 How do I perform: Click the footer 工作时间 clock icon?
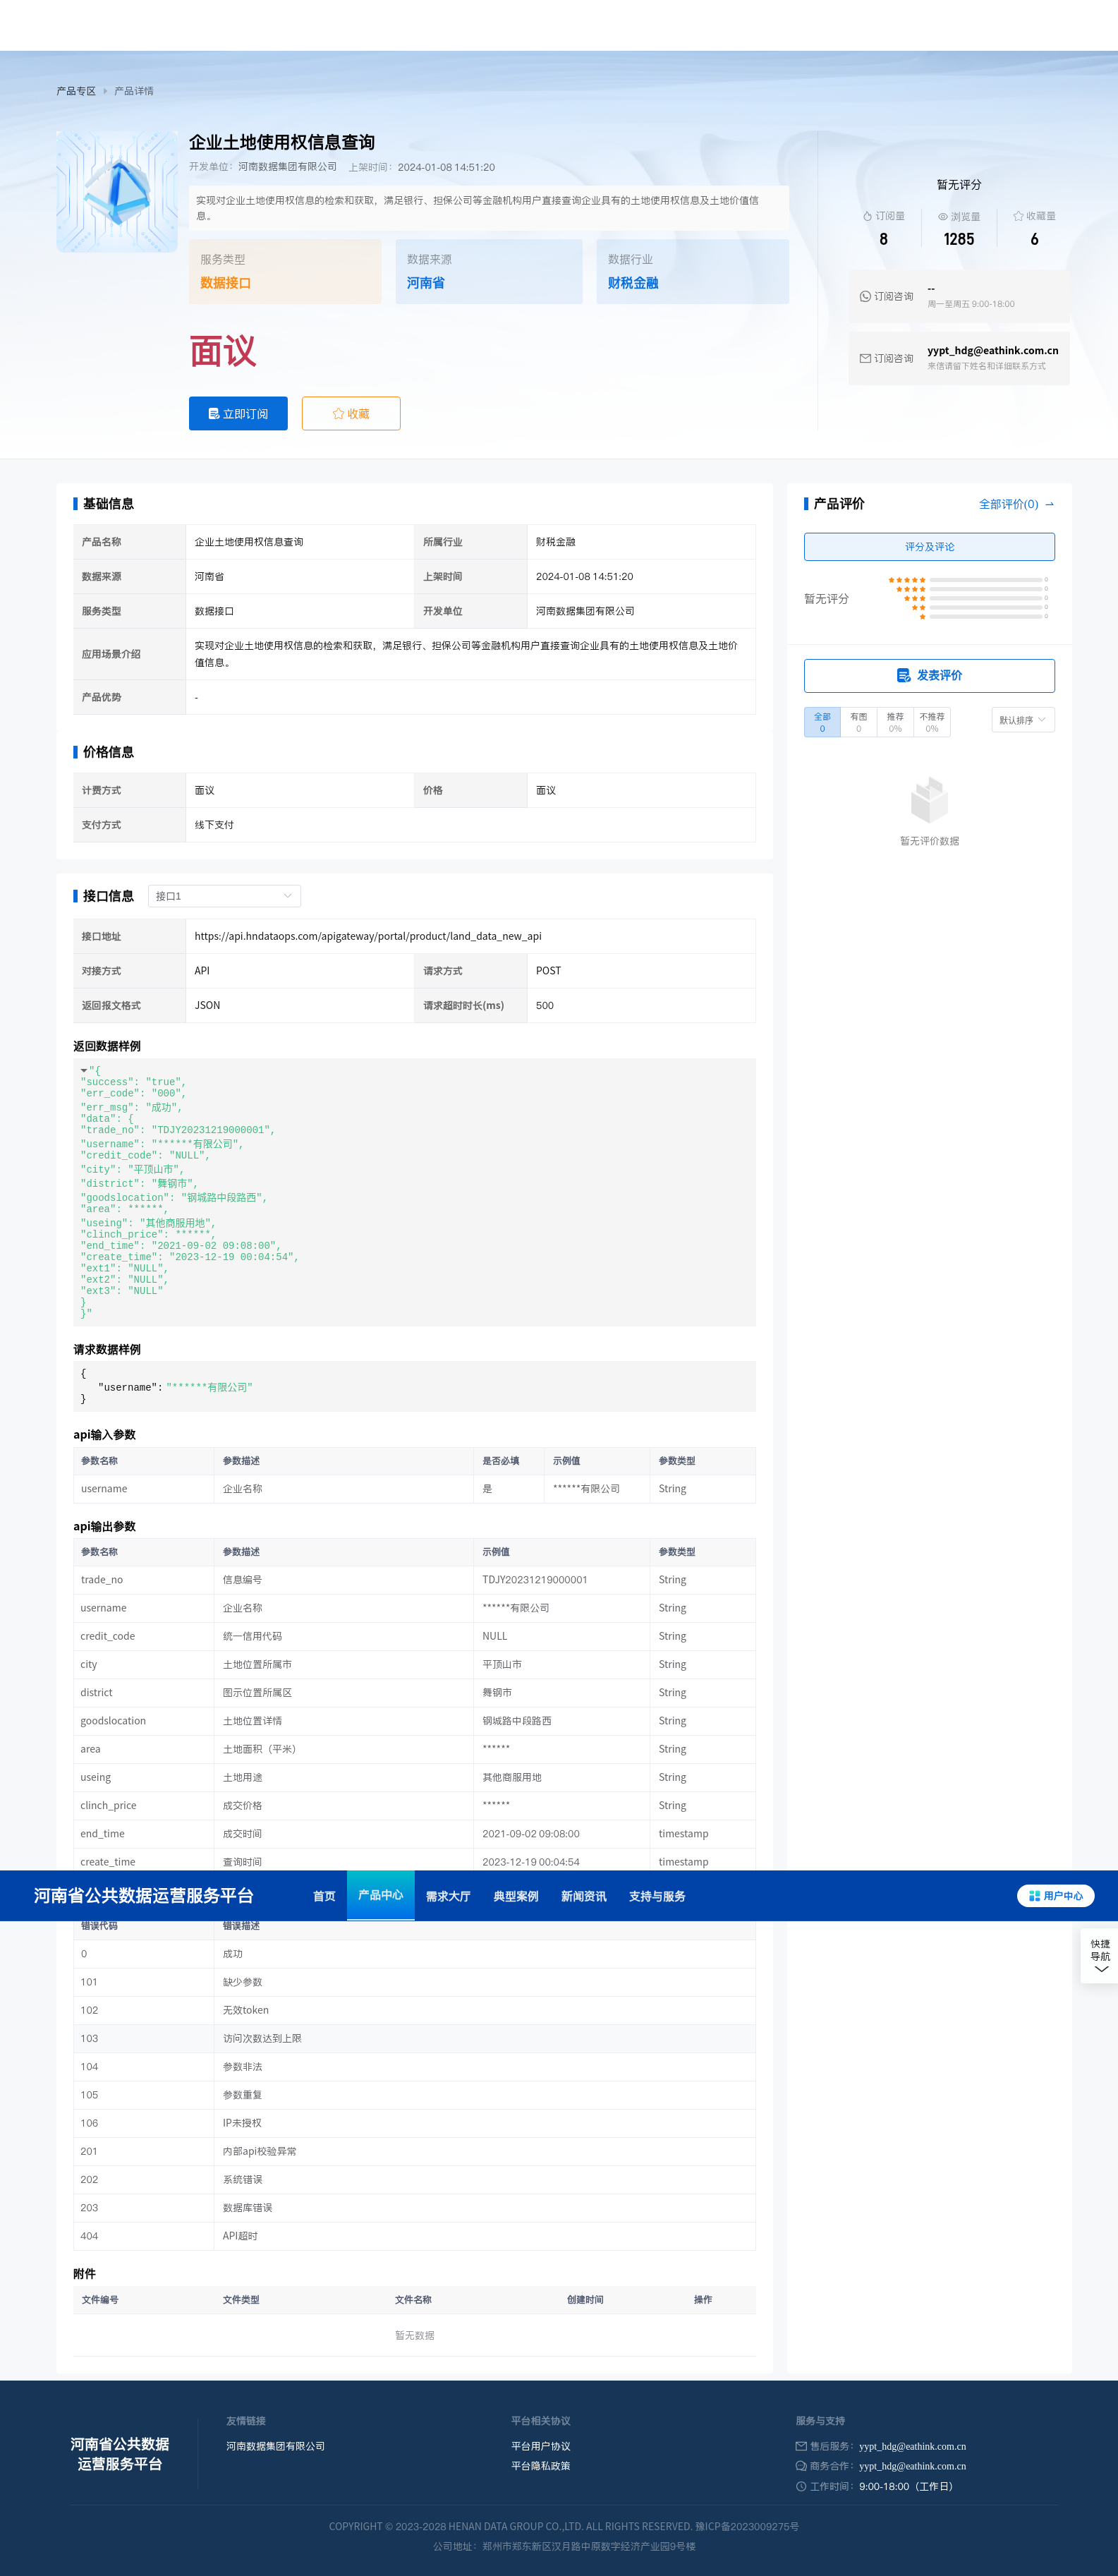click(801, 2486)
